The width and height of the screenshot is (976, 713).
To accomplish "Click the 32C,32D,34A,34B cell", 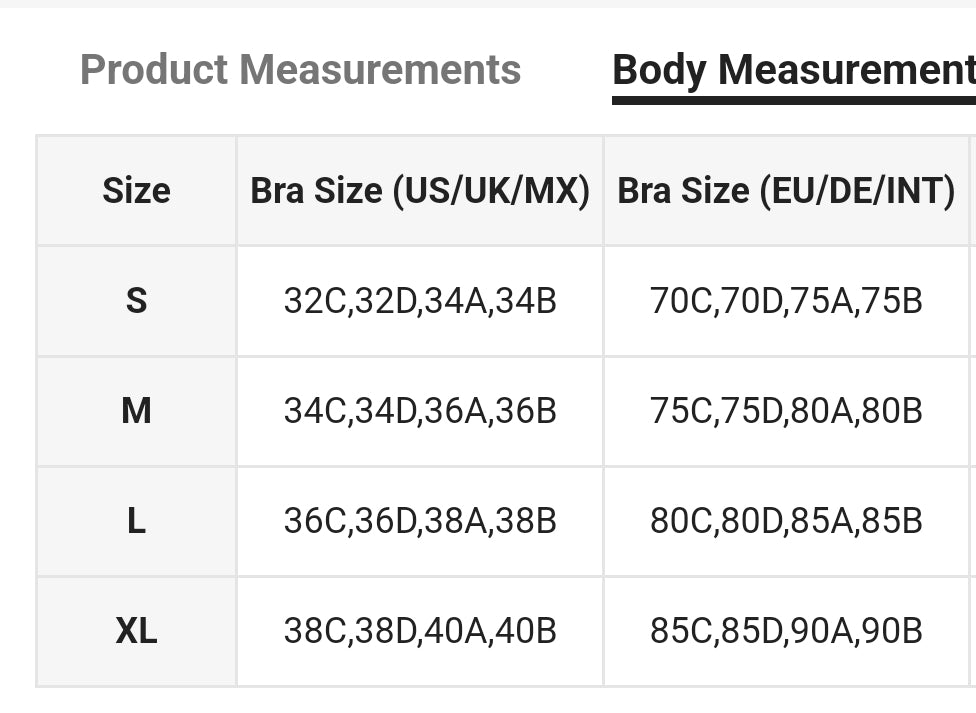I will pyautogui.click(x=420, y=300).
